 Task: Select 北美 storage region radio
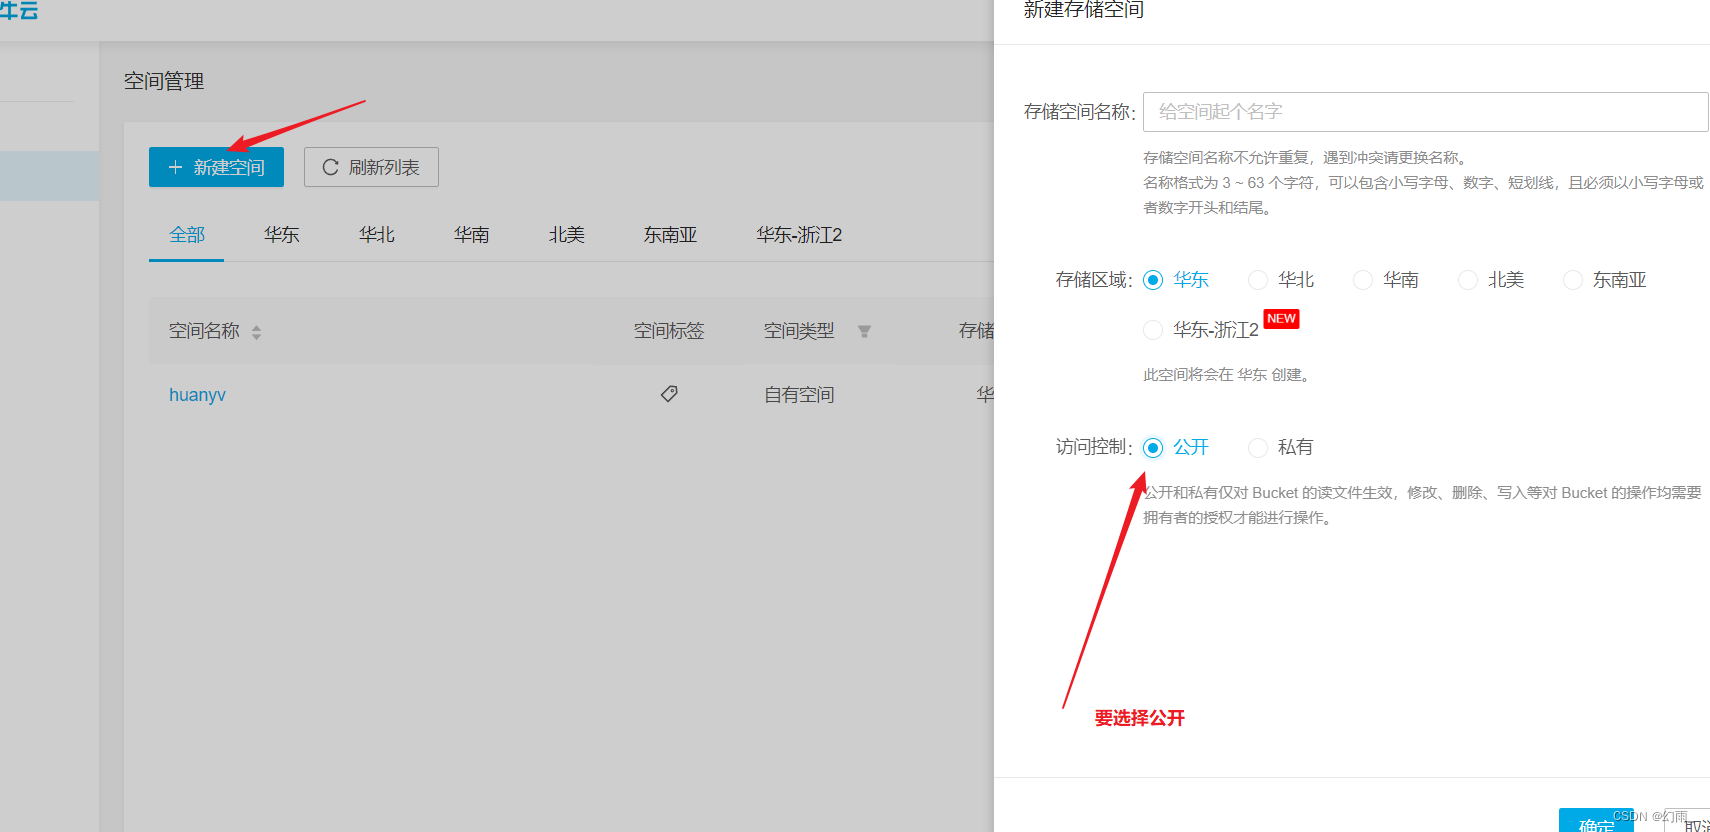(1468, 280)
